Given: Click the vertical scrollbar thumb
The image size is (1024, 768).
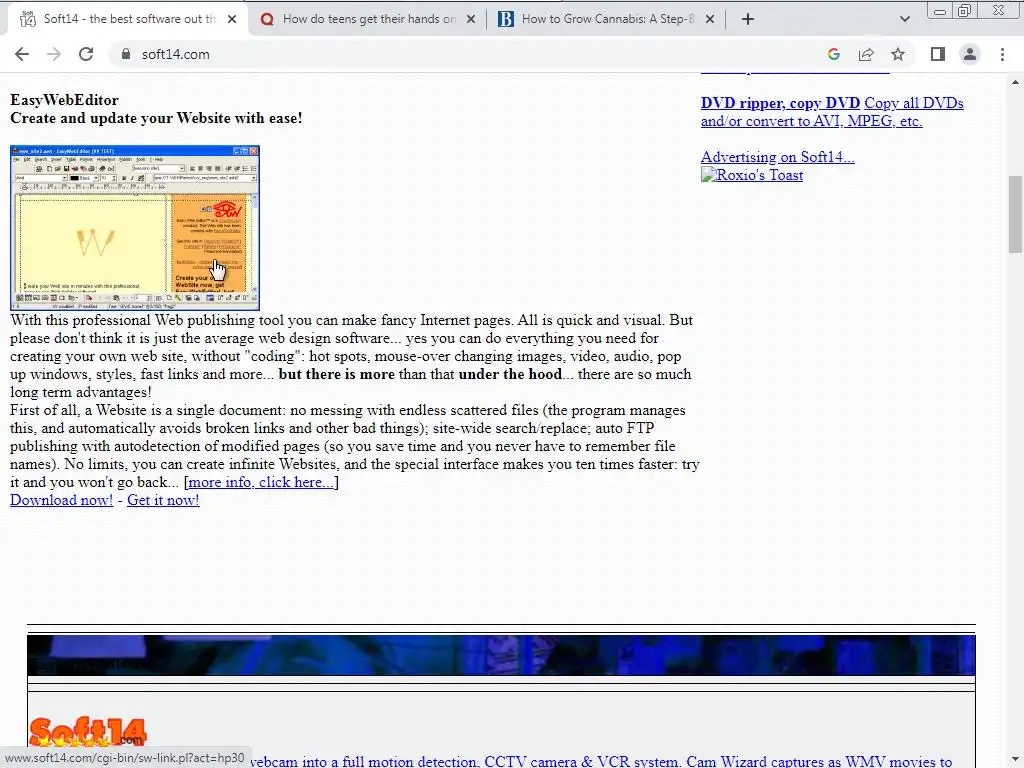Looking at the screenshot, I should 1015,214.
